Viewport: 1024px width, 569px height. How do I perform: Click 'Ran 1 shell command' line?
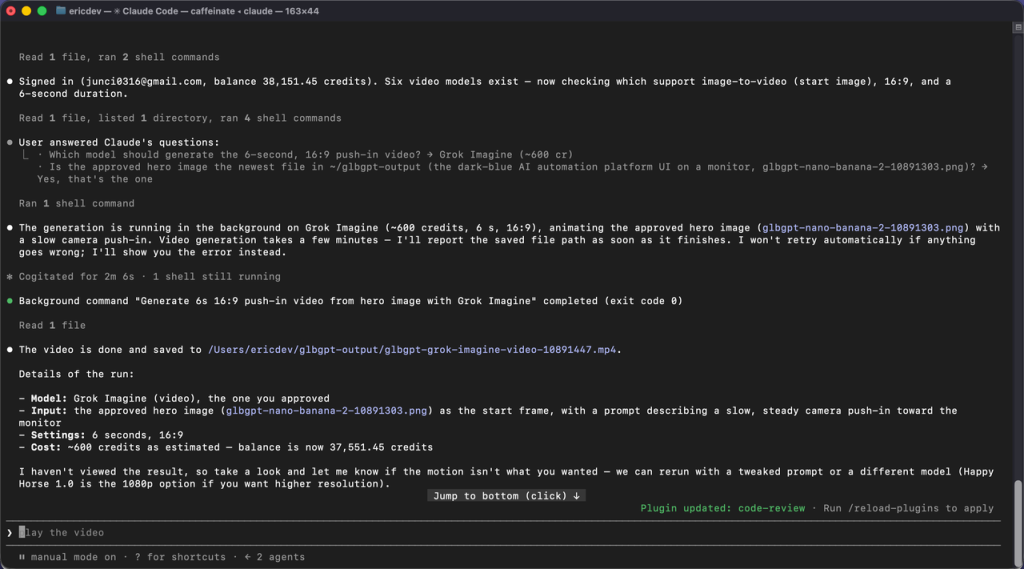point(76,203)
